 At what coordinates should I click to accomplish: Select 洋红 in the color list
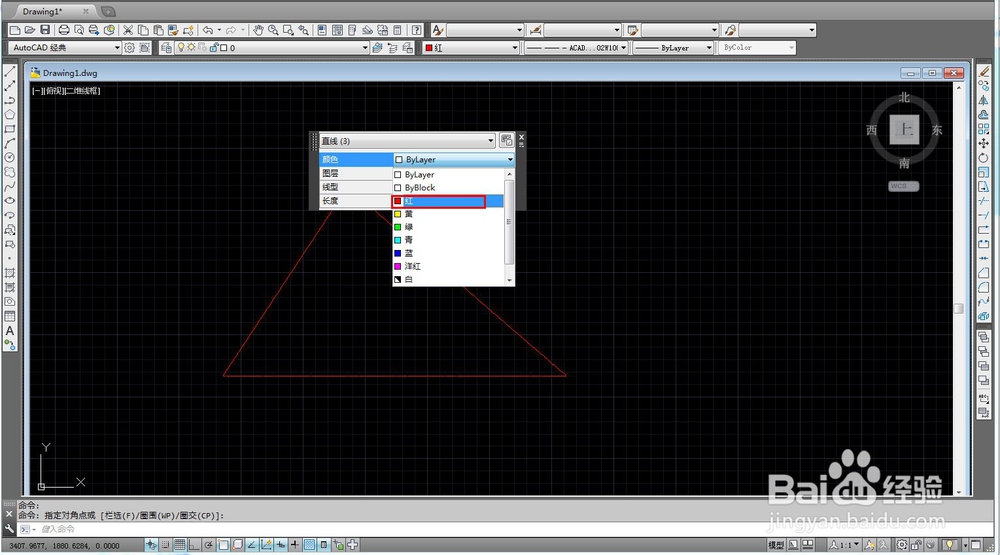click(448, 266)
